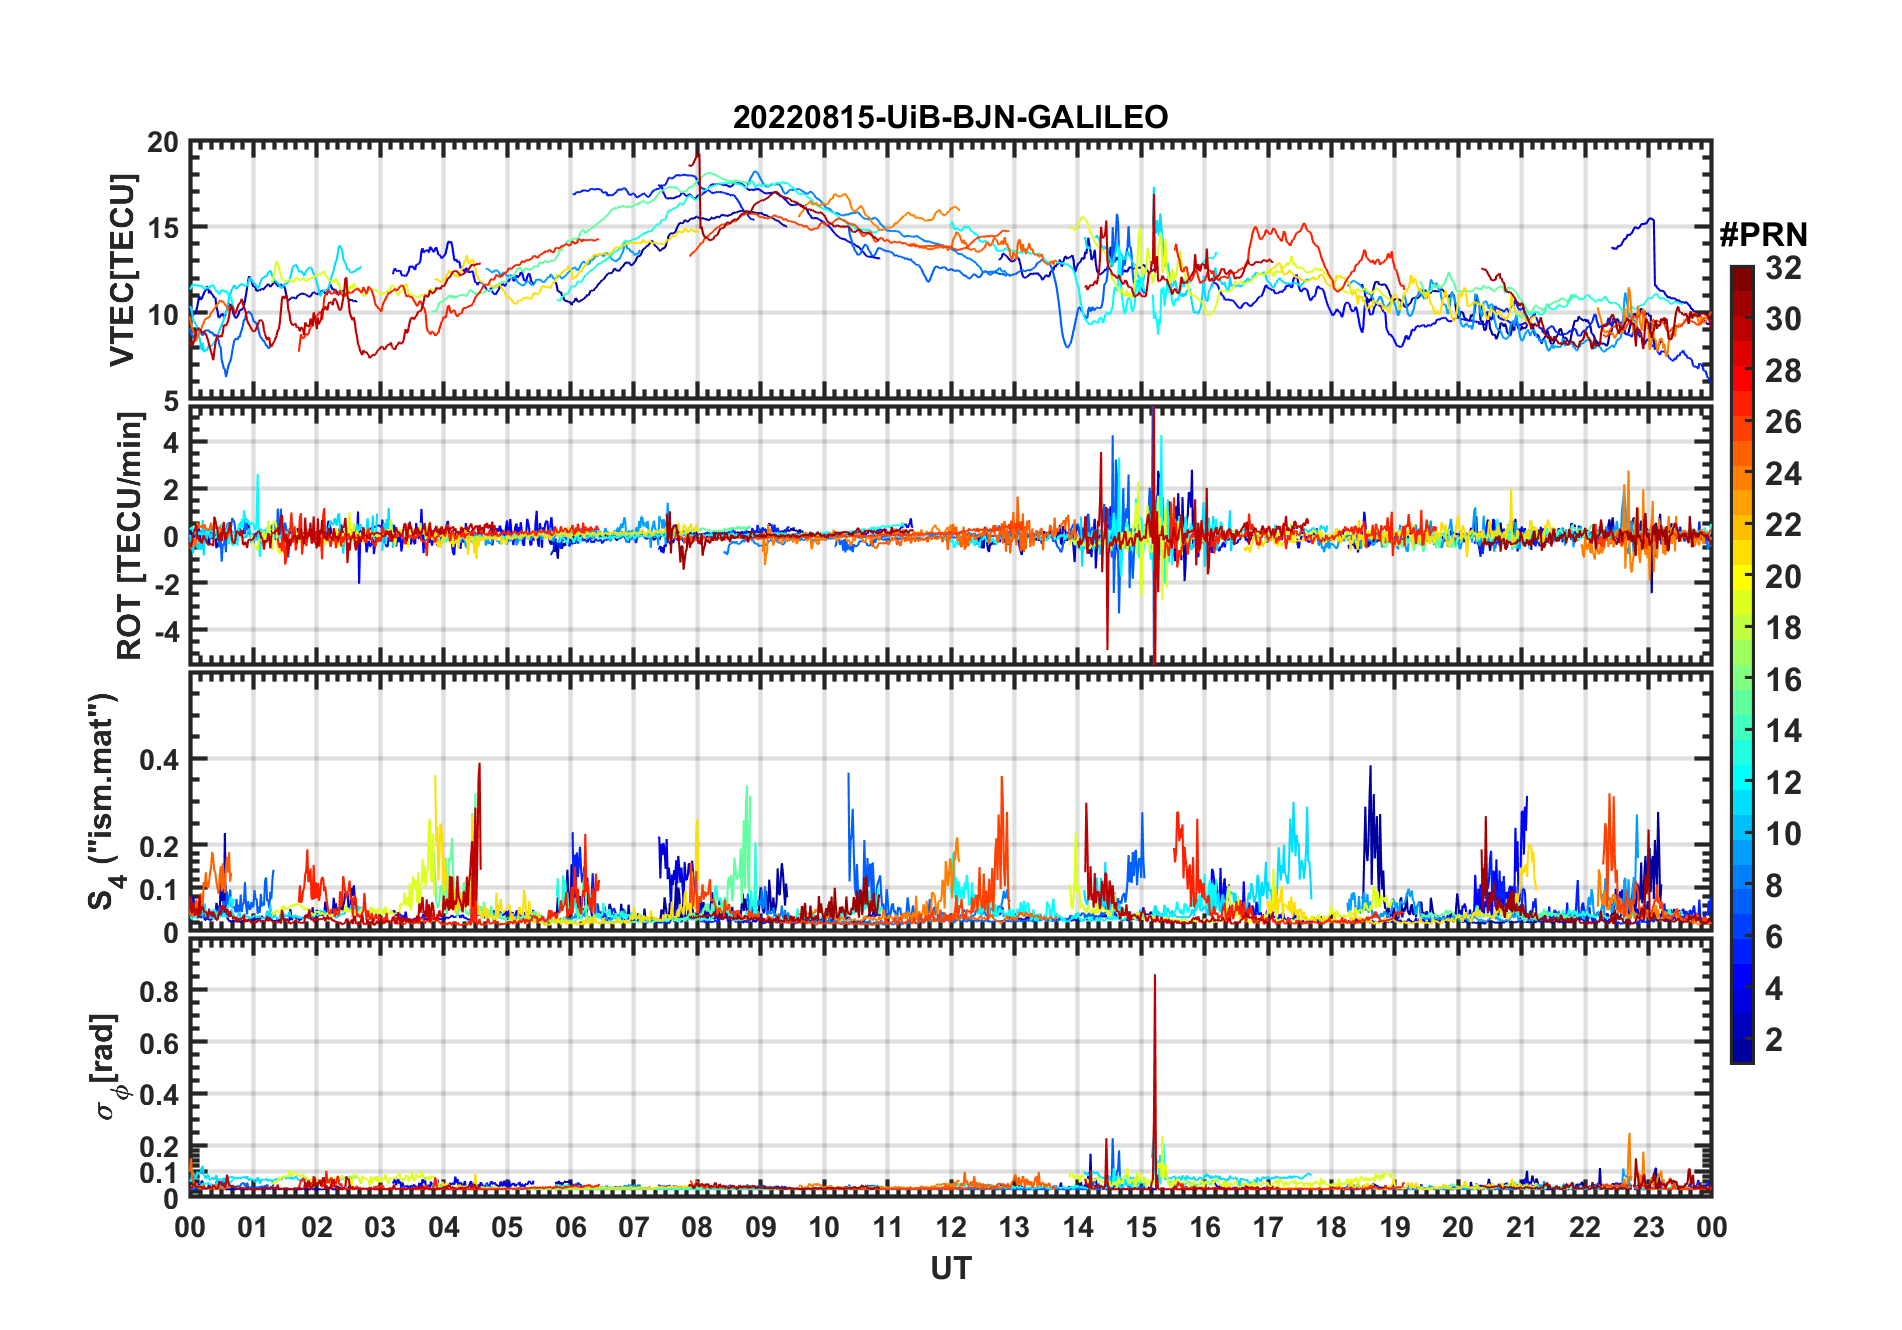
Task: Click x-axis hour tick "01"
Action: (253, 1227)
